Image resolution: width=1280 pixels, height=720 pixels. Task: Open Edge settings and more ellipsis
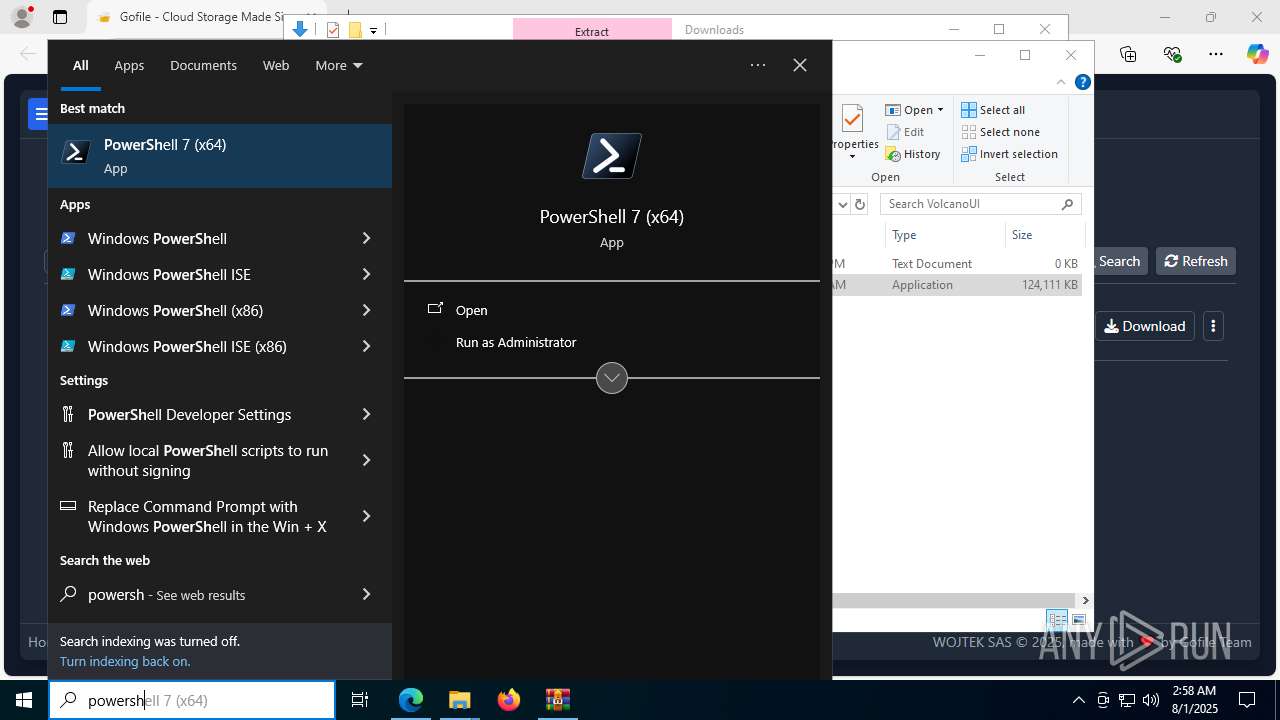(x=1215, y=54)
